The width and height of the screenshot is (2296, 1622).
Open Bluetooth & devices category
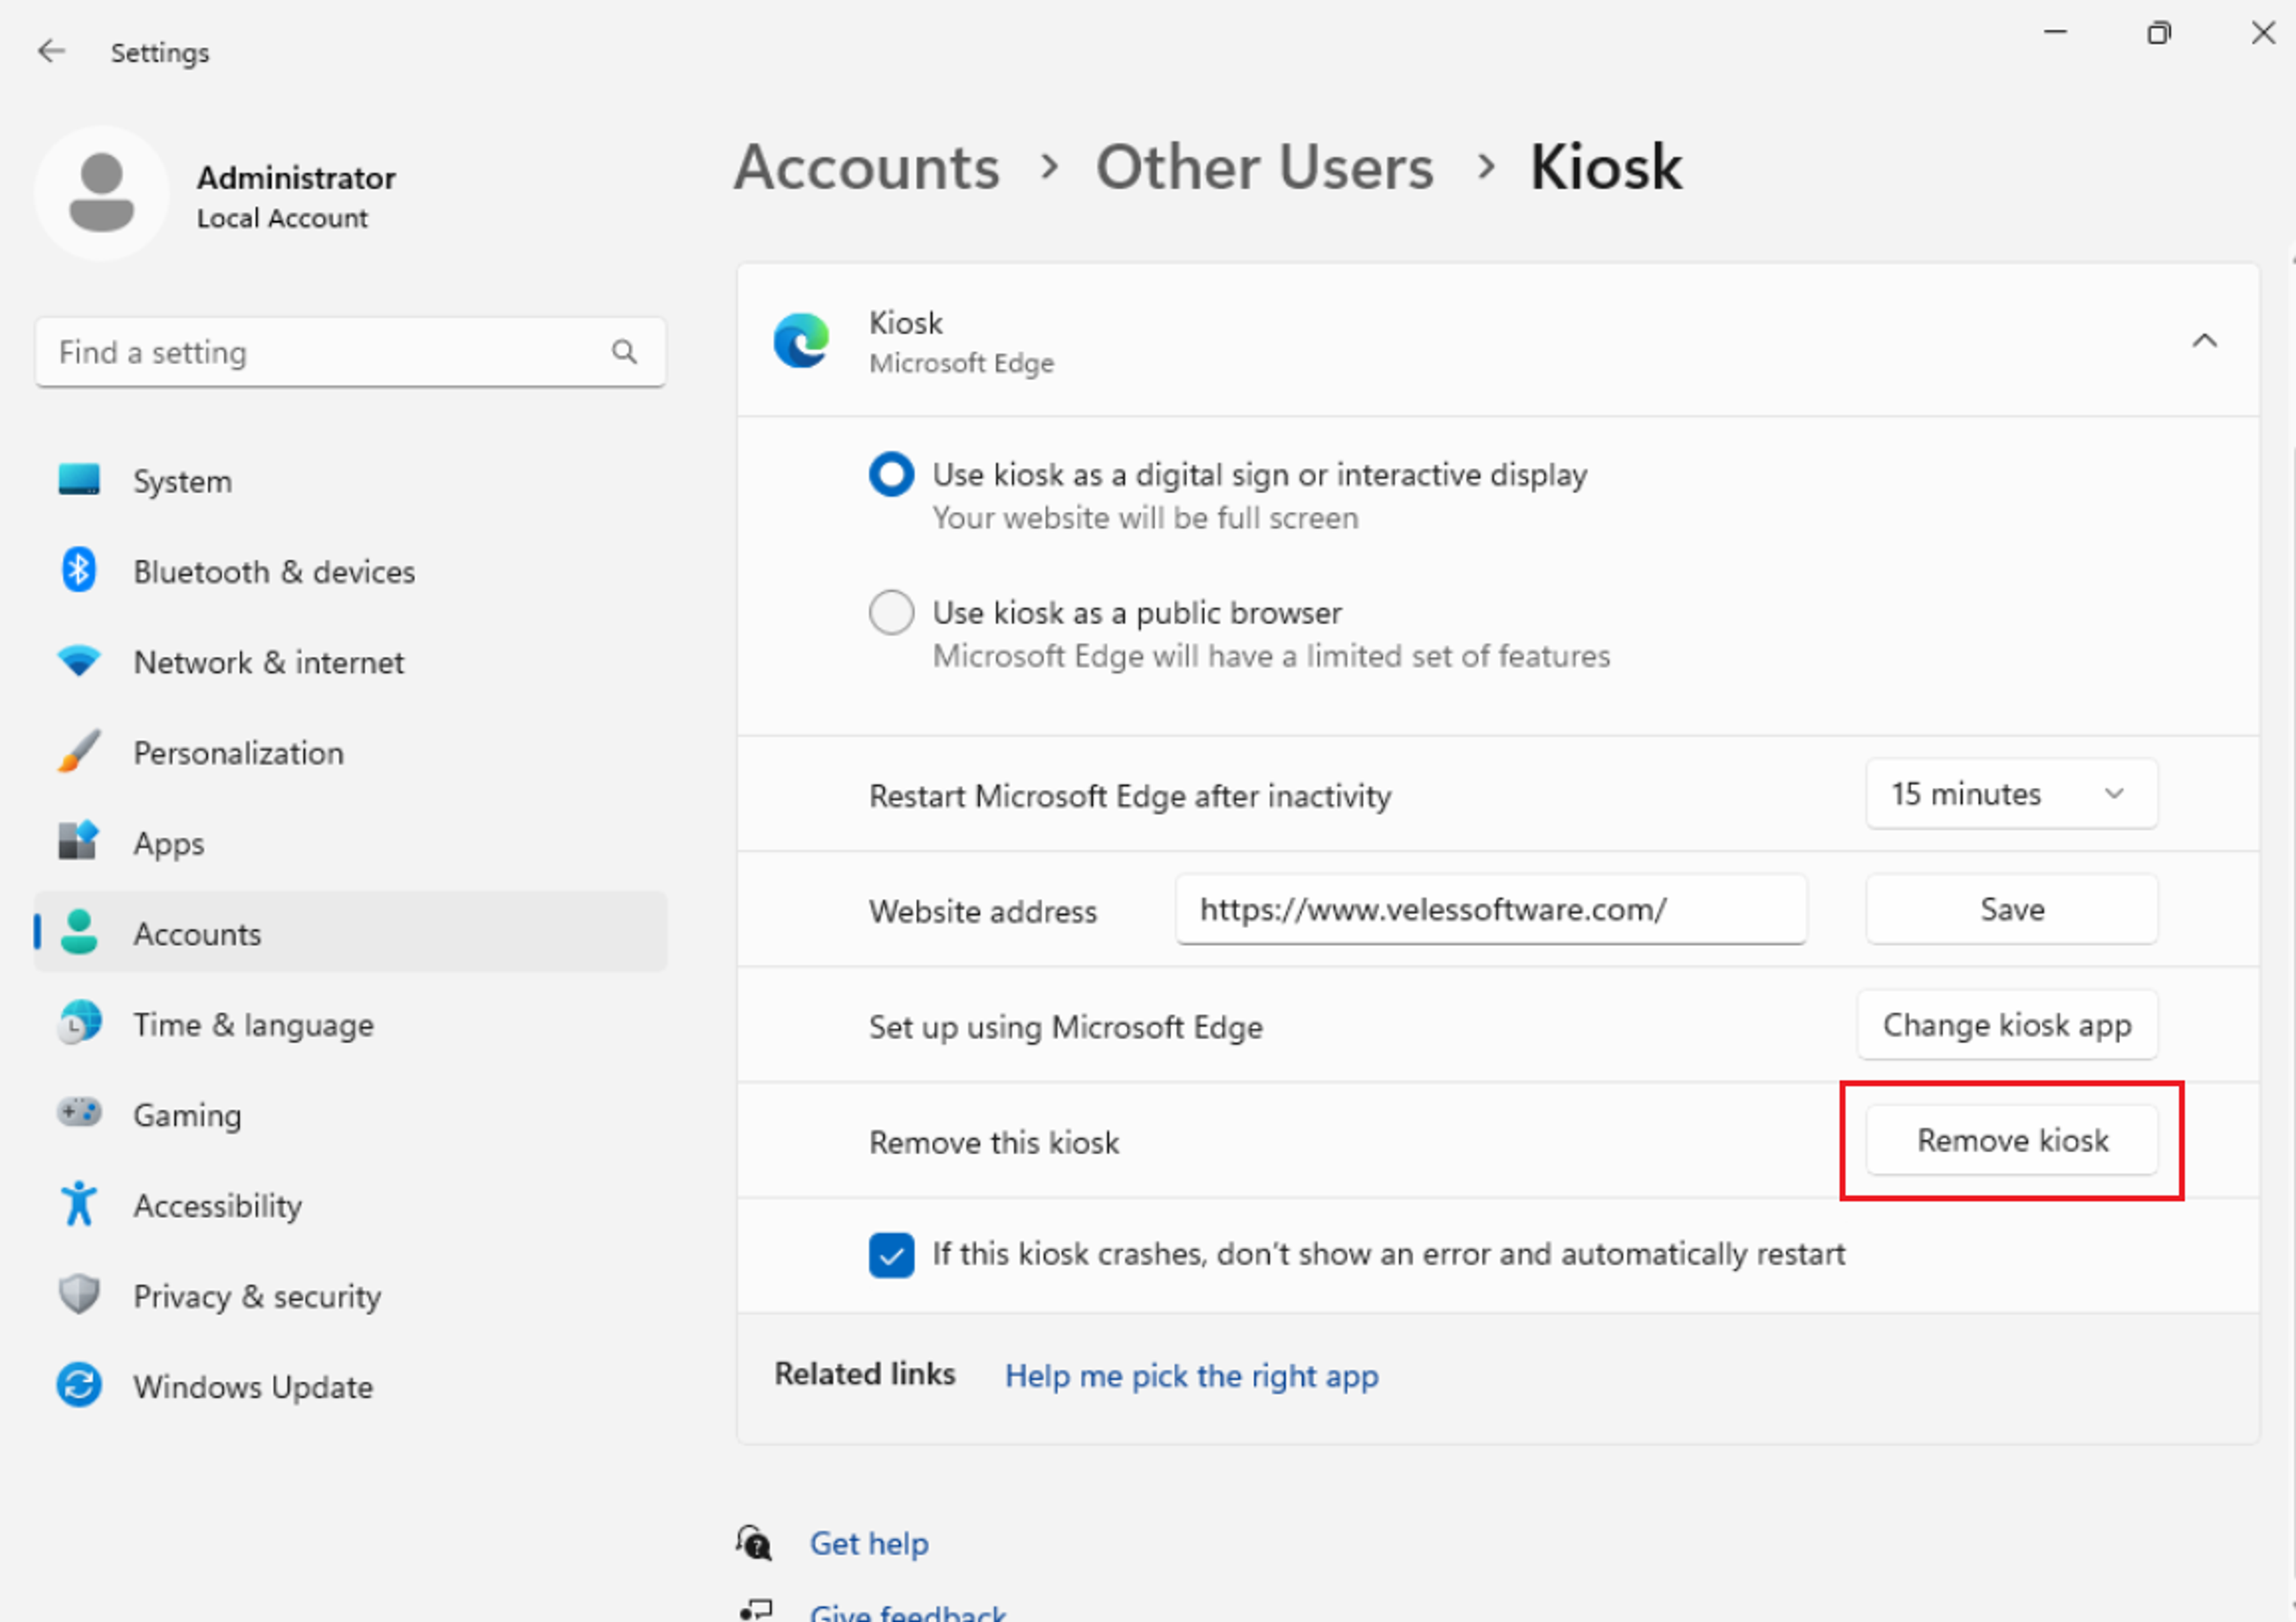350,571
